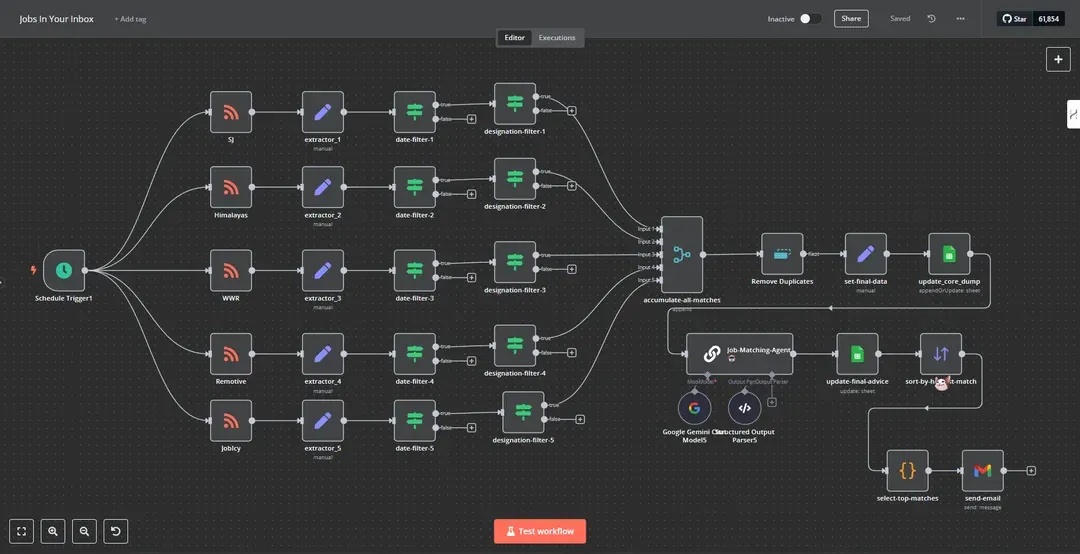This screenshot has width=1080, height=554.
Task: Click the select-top-matches code node
Action: coord(907,470)
